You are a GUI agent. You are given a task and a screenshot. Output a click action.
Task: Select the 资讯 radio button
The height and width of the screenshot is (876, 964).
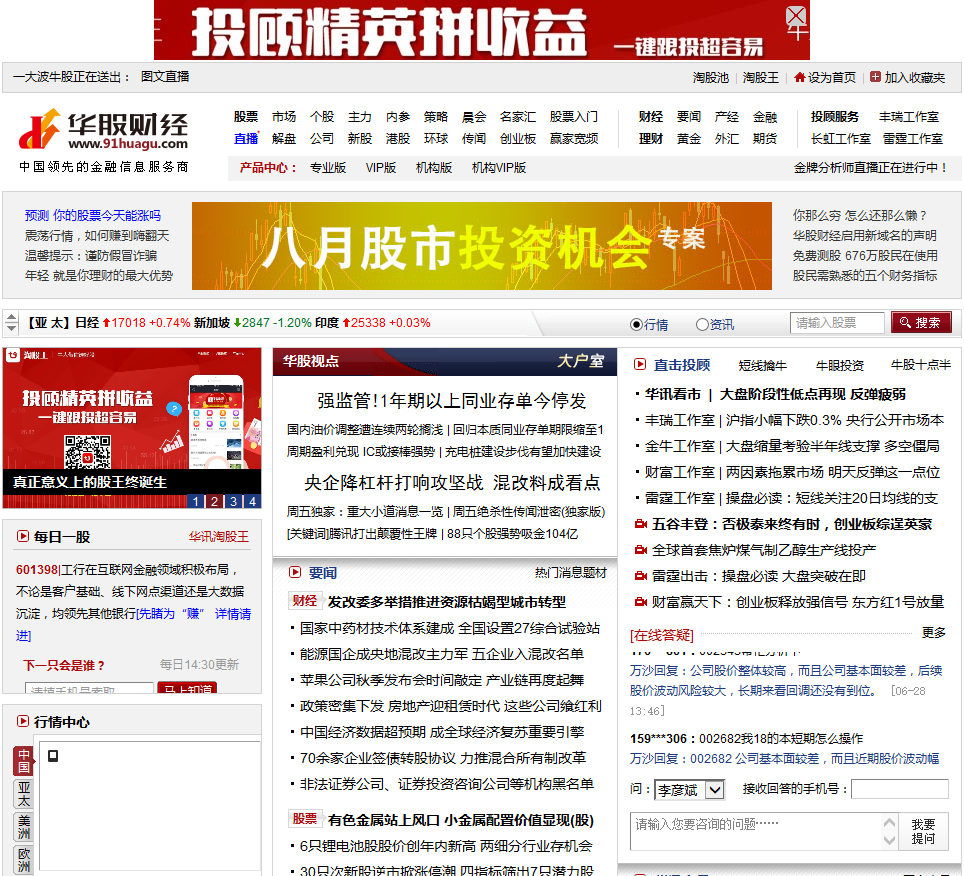(x=701, y=325)
